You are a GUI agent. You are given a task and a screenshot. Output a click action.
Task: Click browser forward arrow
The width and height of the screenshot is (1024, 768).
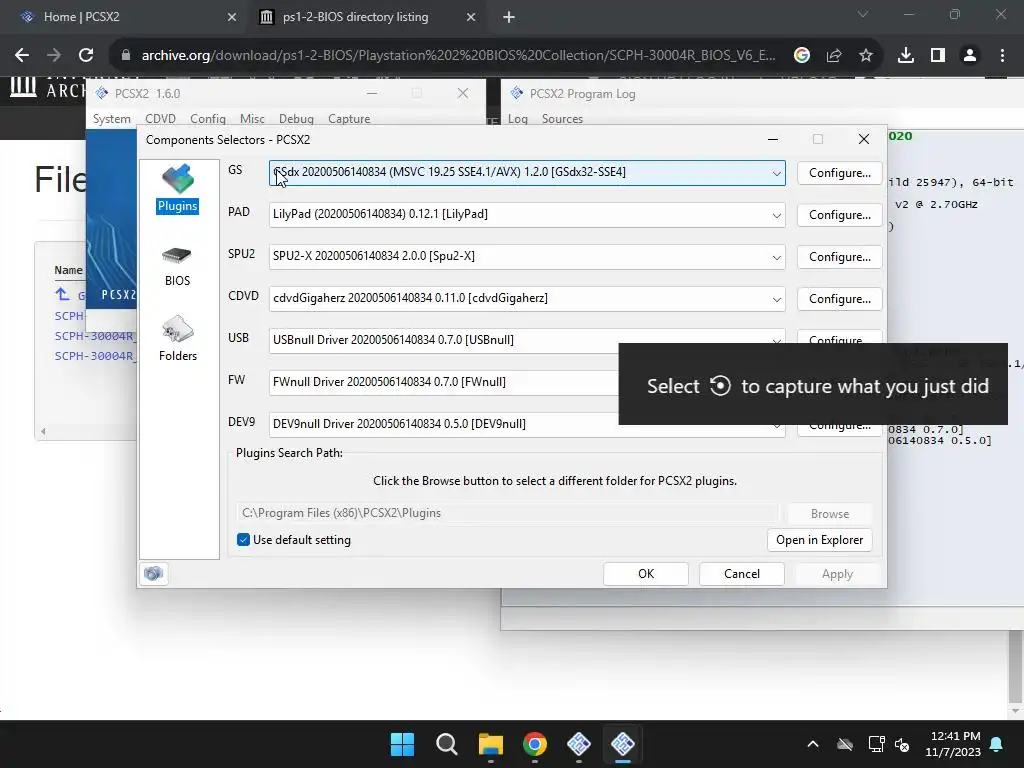click(x=54, y=56)
